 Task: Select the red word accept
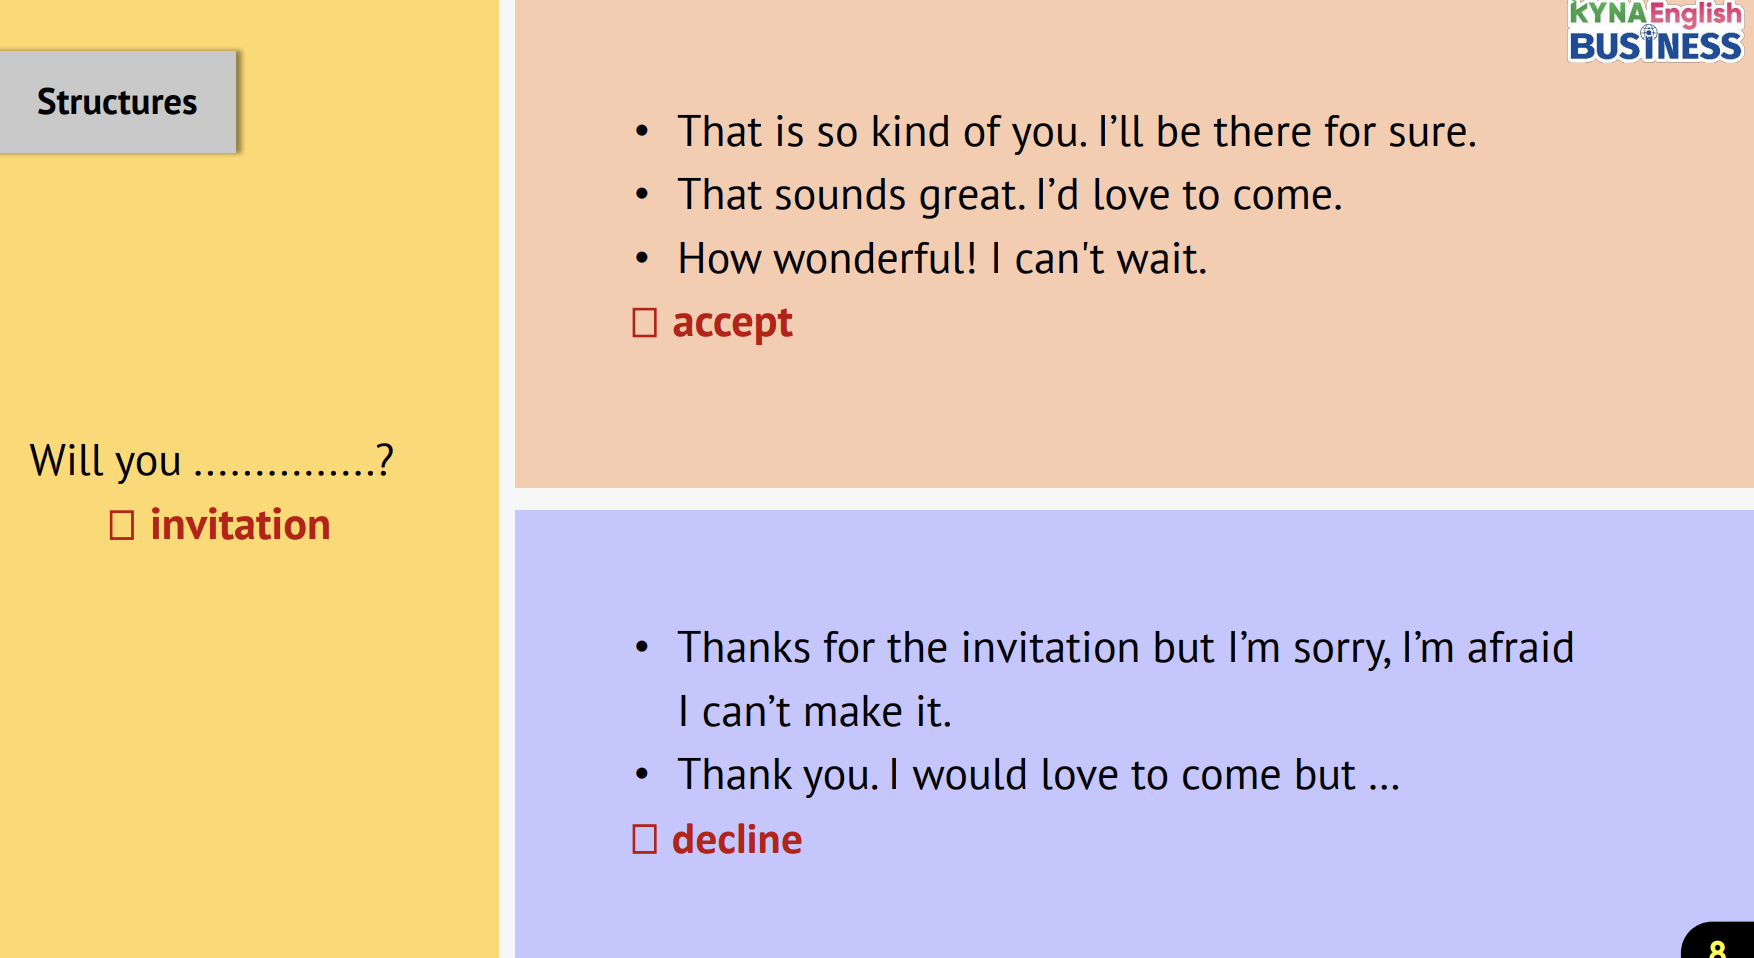[732, 323]
